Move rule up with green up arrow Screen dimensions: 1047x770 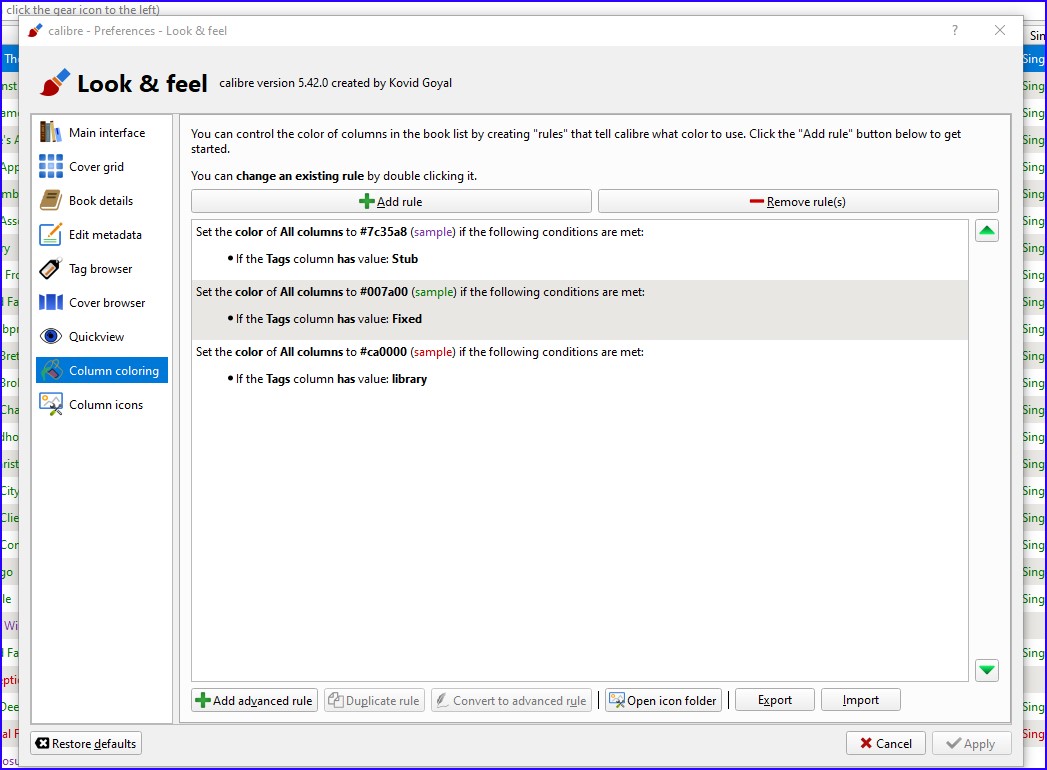(x=986, y=231)
